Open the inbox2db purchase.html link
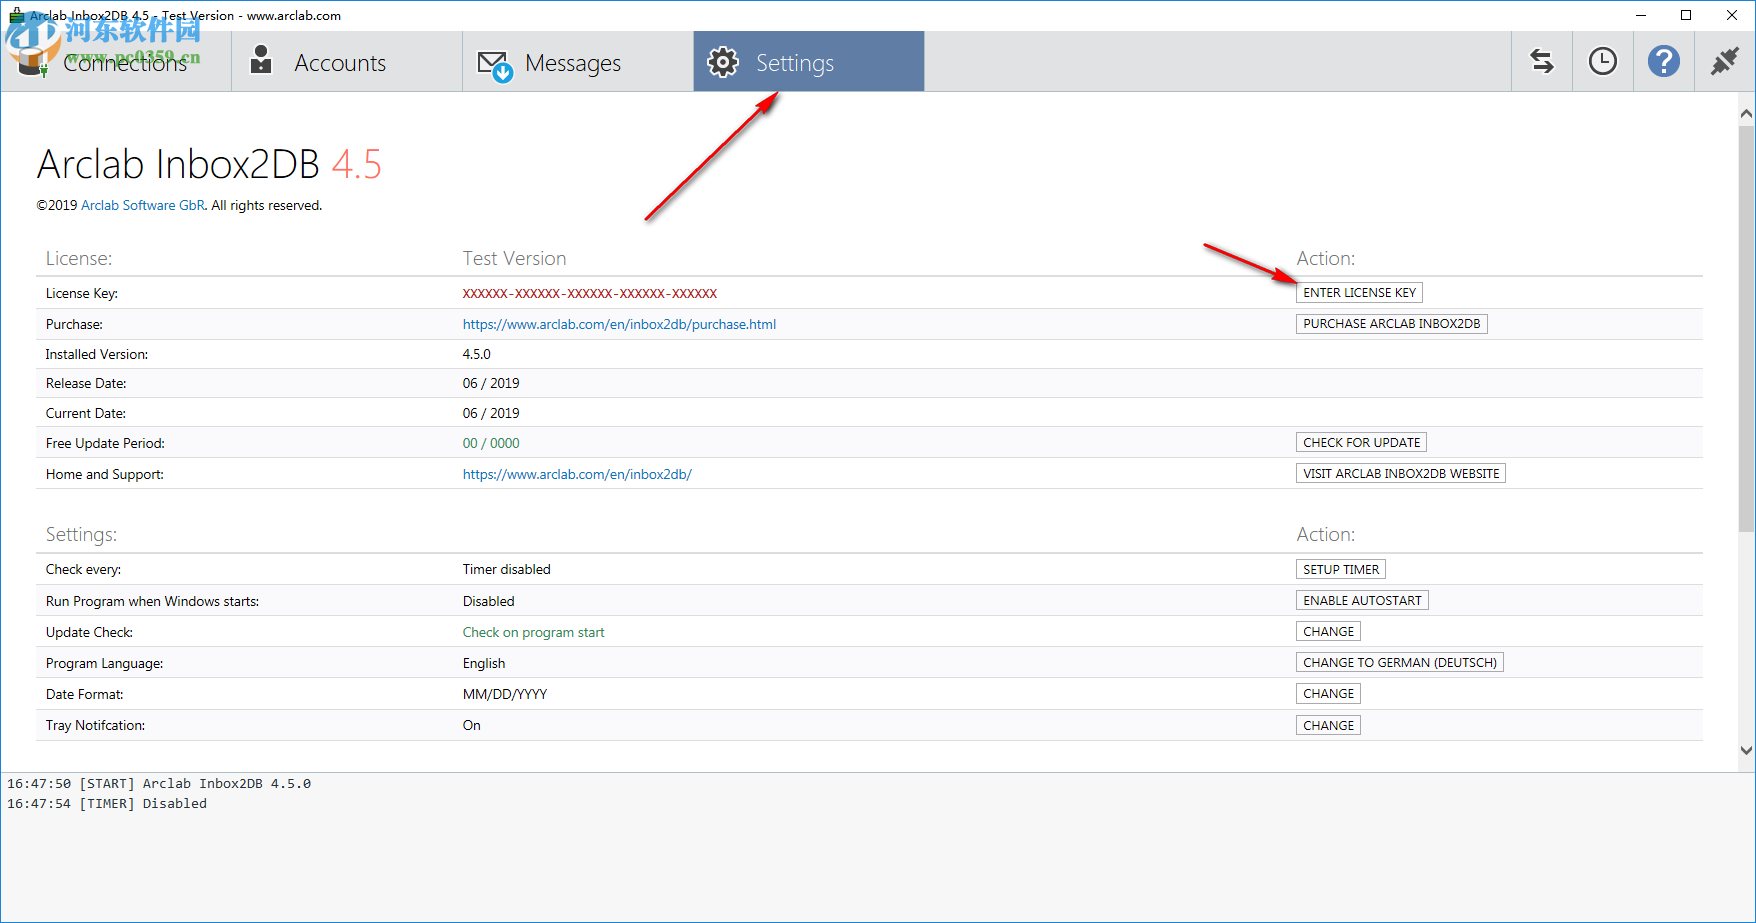 click(619, 324)
